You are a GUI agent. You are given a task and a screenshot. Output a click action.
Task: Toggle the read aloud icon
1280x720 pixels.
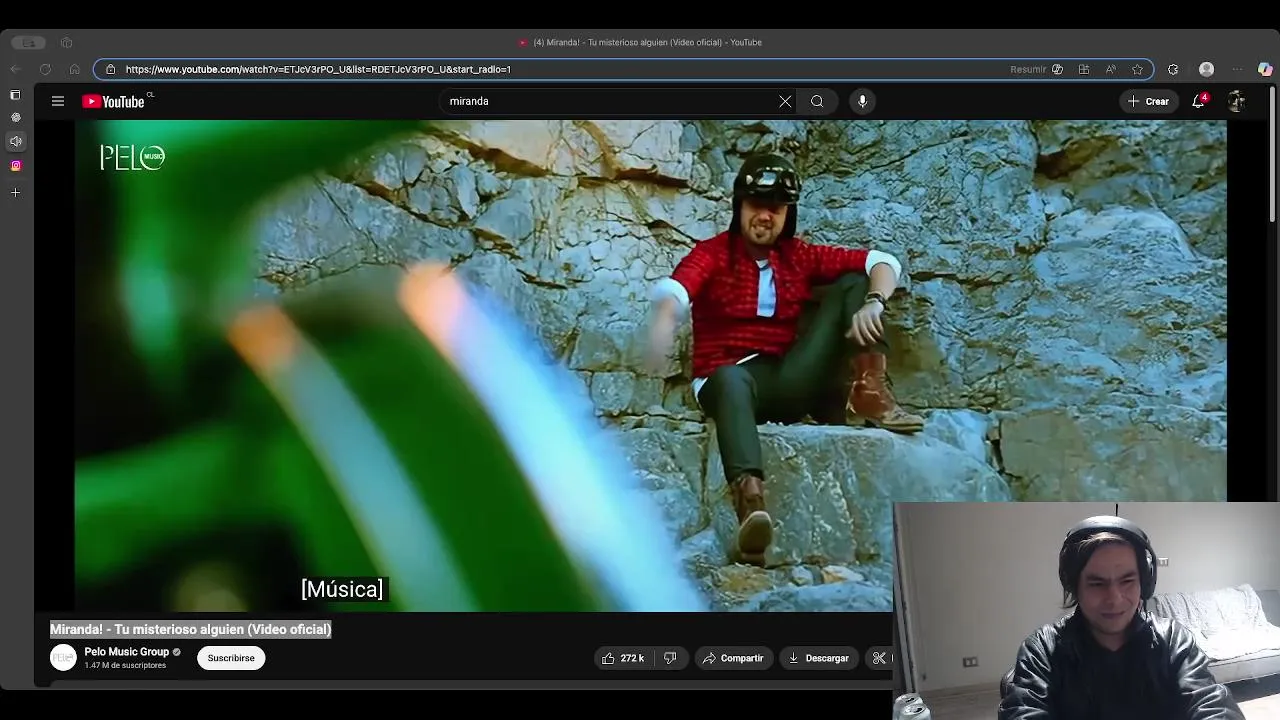point(1111,69)
